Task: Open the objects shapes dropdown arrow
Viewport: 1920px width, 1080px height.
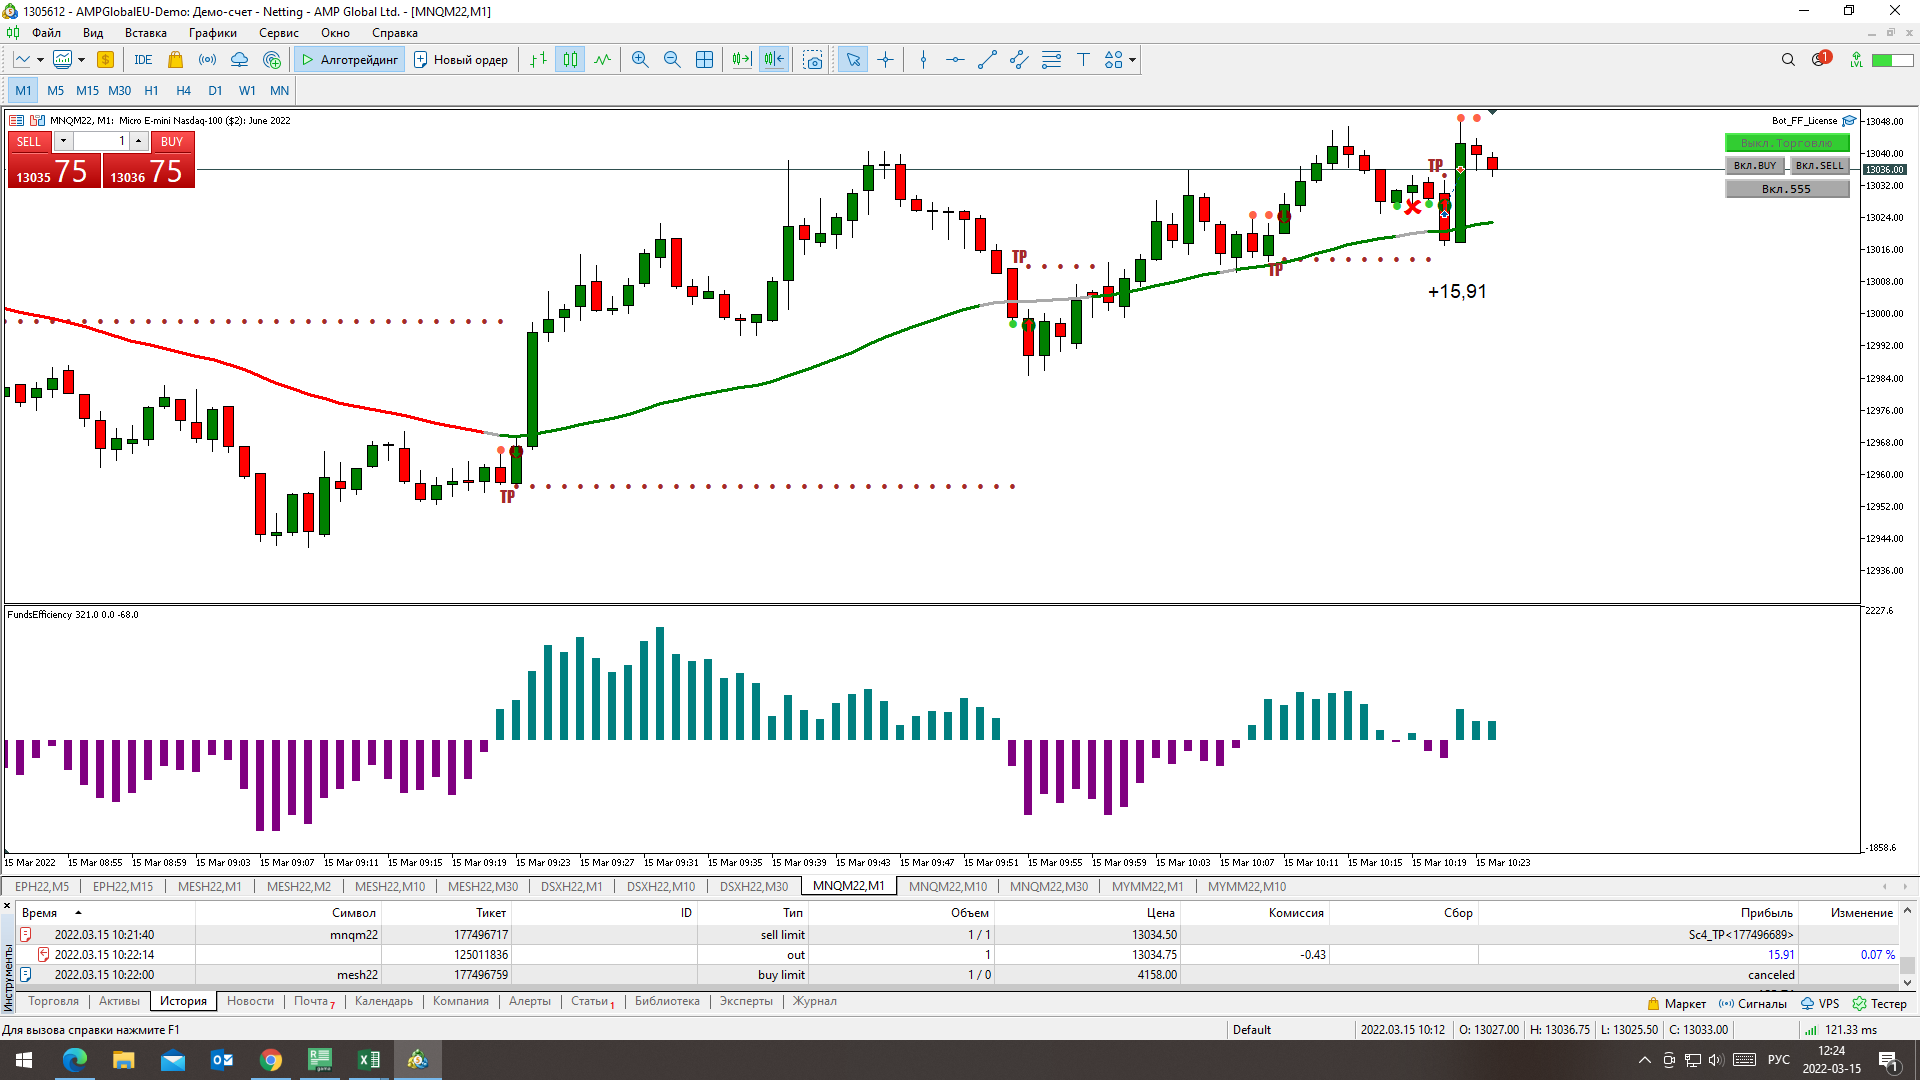Action: click(1132, 60)
